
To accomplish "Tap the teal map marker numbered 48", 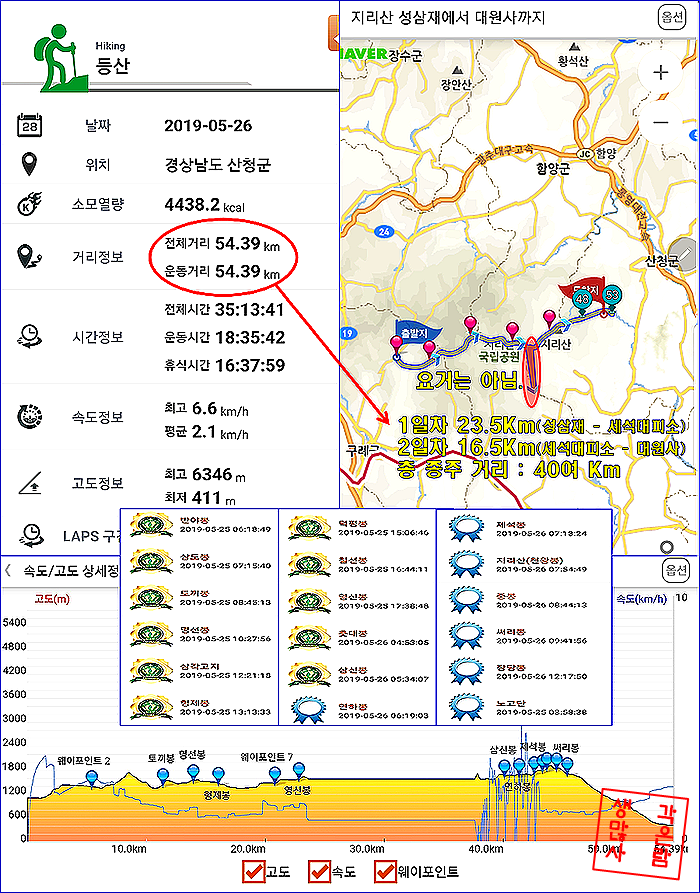I will tap(582, 301).
